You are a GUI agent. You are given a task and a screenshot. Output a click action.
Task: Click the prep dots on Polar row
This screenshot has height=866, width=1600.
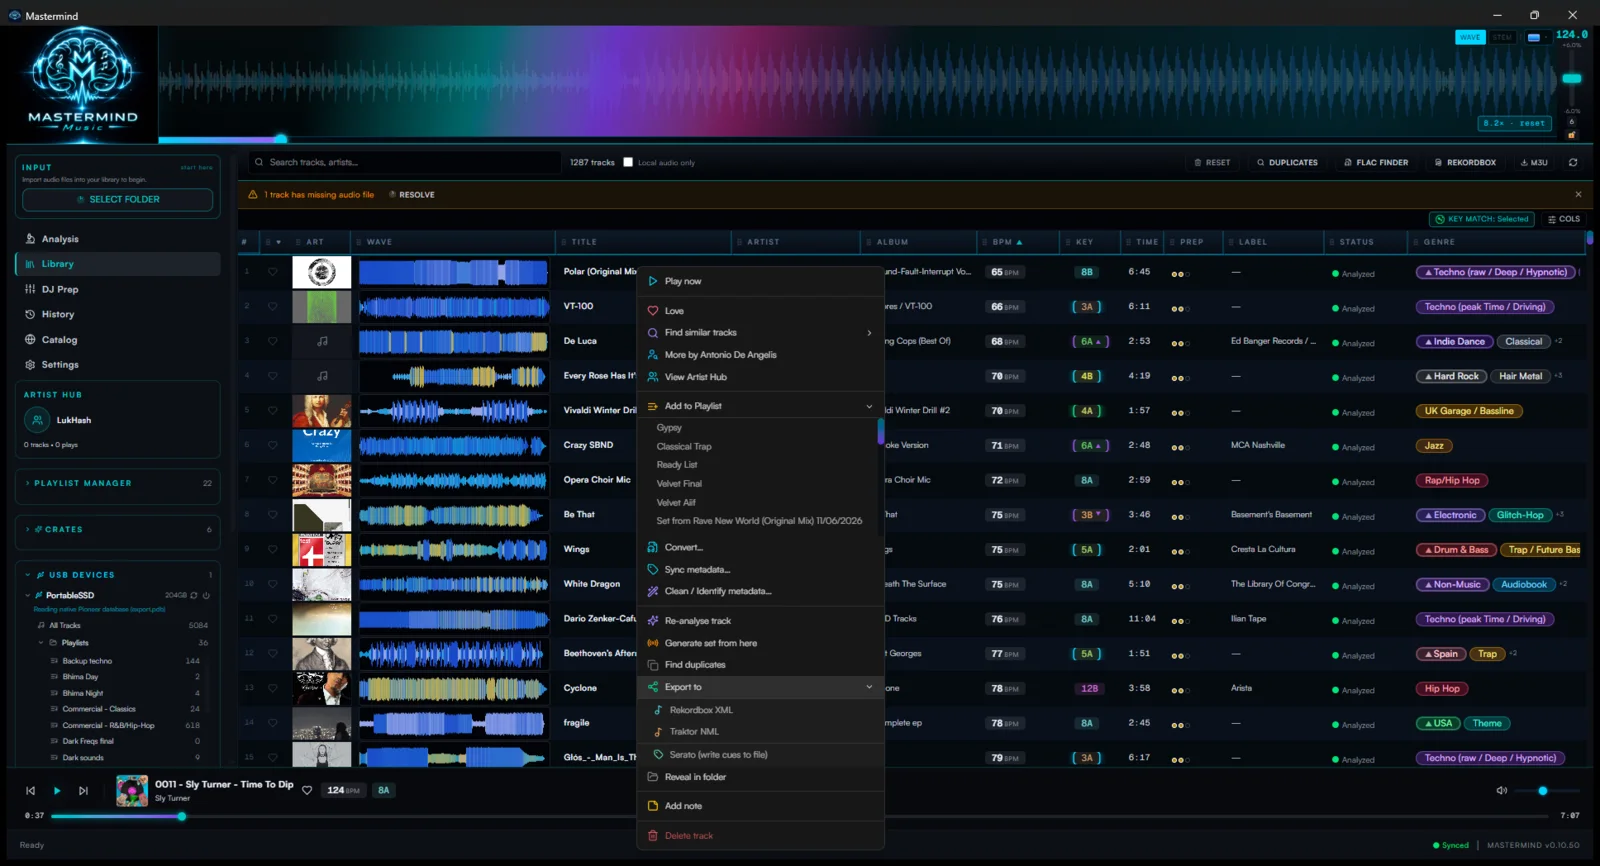[x=1180, y=274]
